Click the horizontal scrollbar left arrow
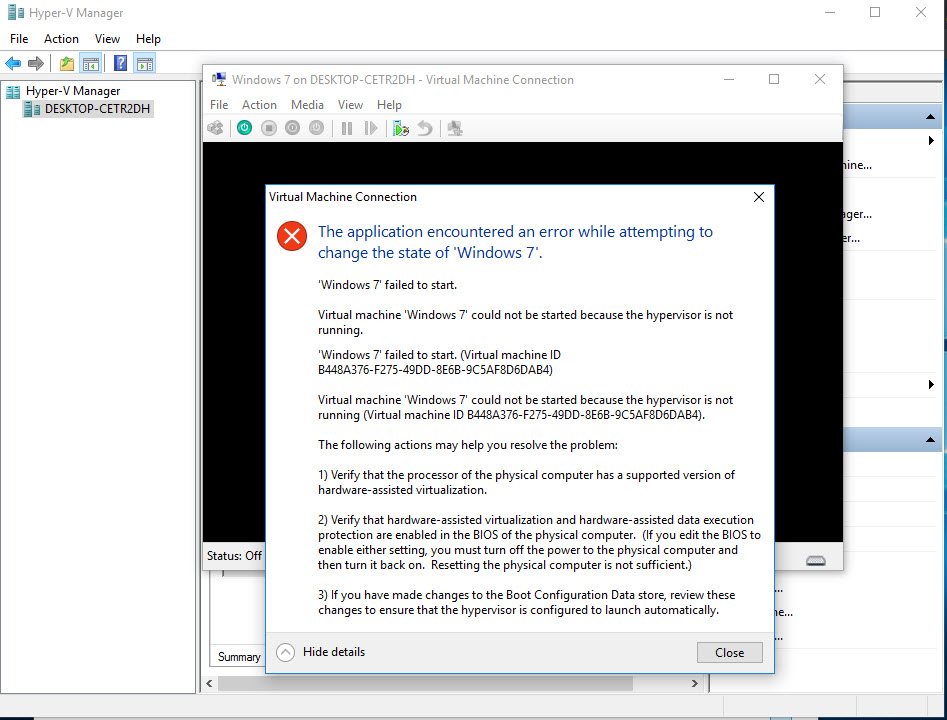The image size is (947, 720). pos(210,683)
